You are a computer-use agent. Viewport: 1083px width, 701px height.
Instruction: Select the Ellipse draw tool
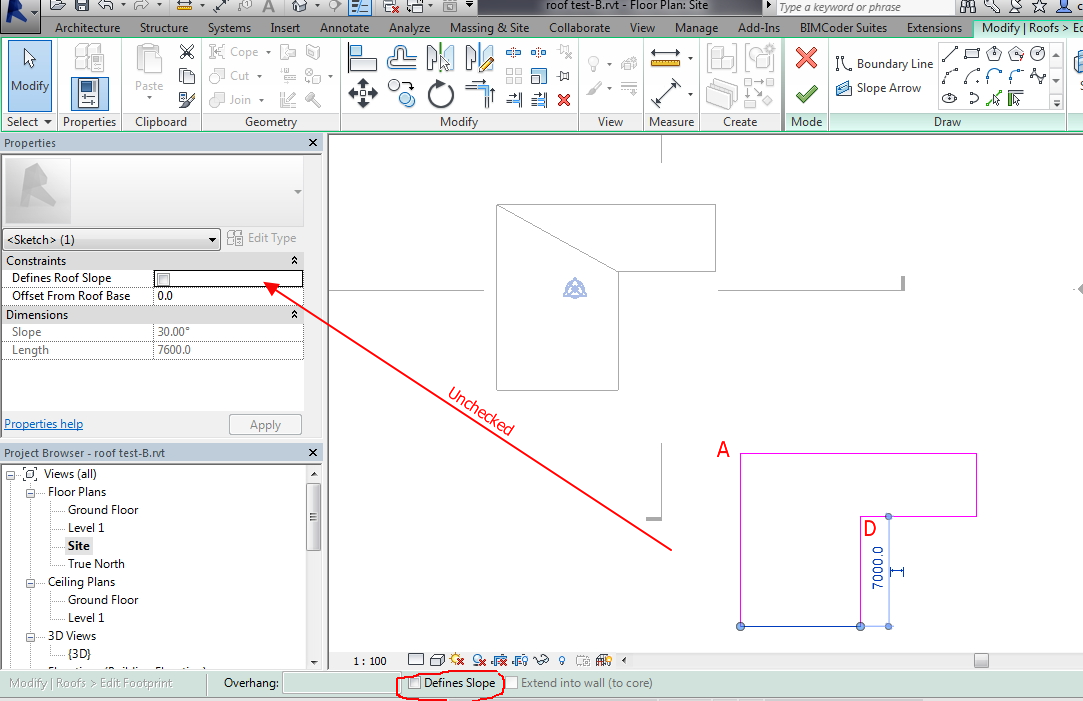coord(950,98)
